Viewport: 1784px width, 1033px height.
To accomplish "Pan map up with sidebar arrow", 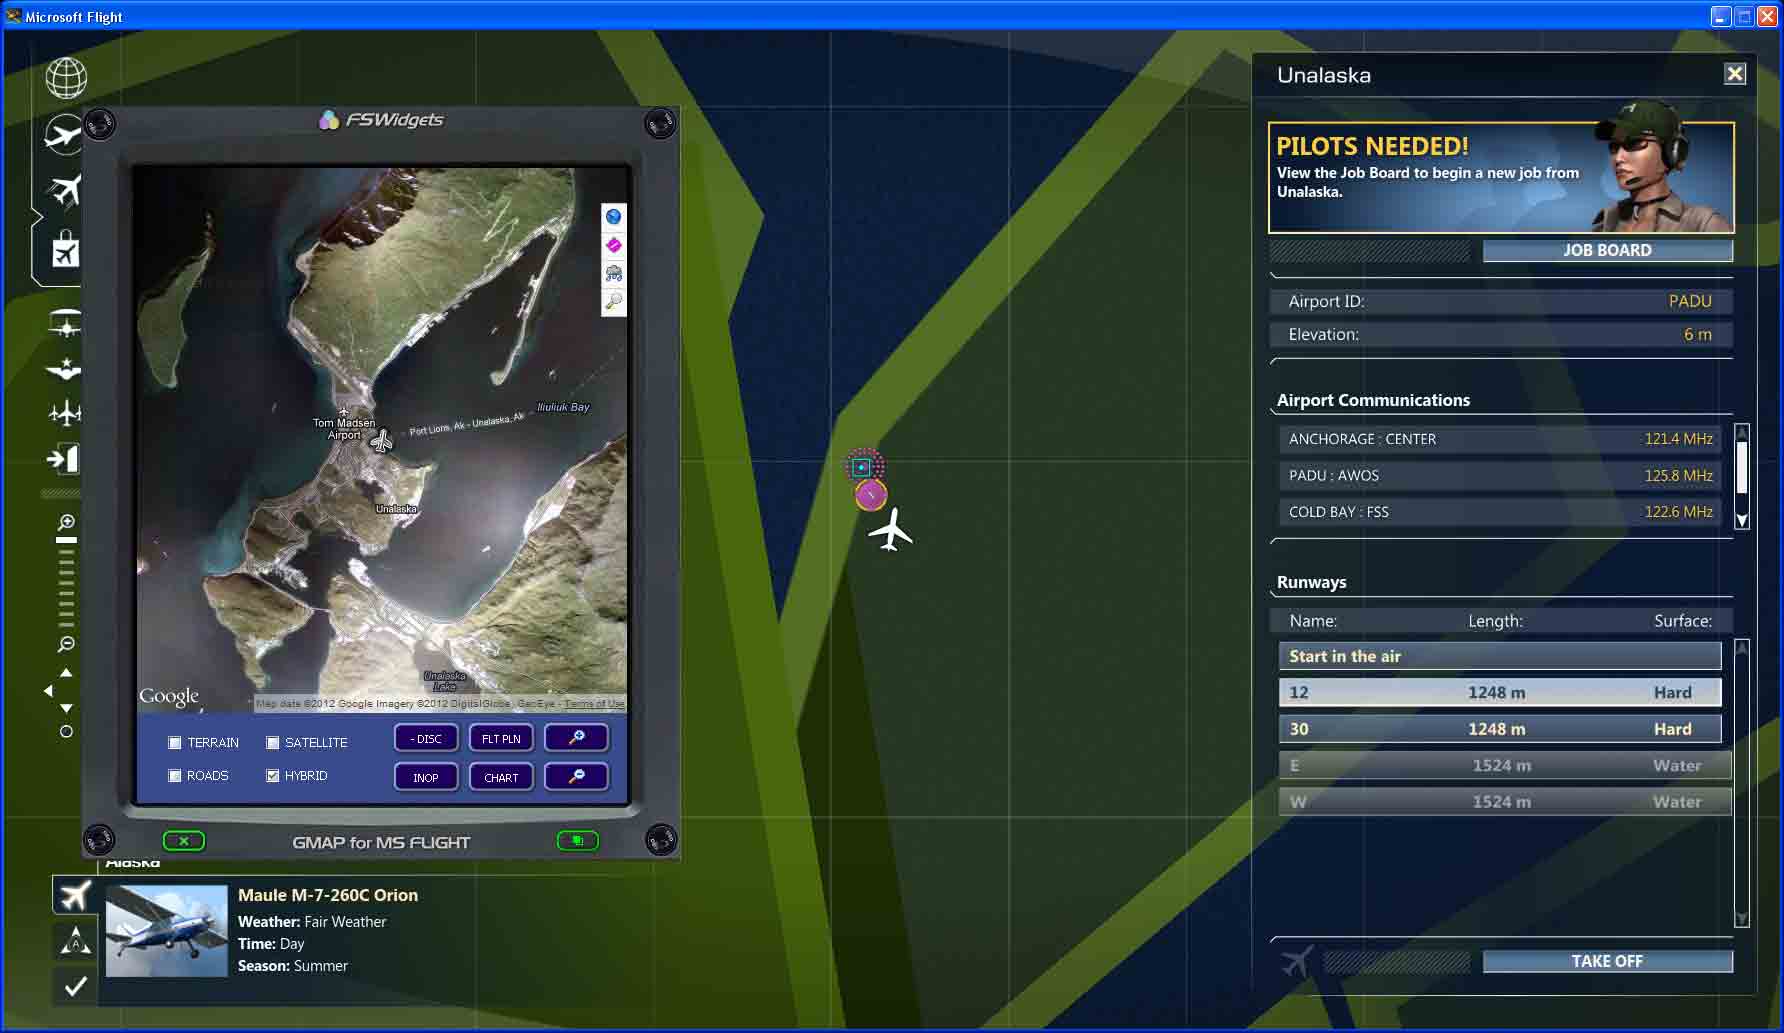I will (x=66, y=673).
